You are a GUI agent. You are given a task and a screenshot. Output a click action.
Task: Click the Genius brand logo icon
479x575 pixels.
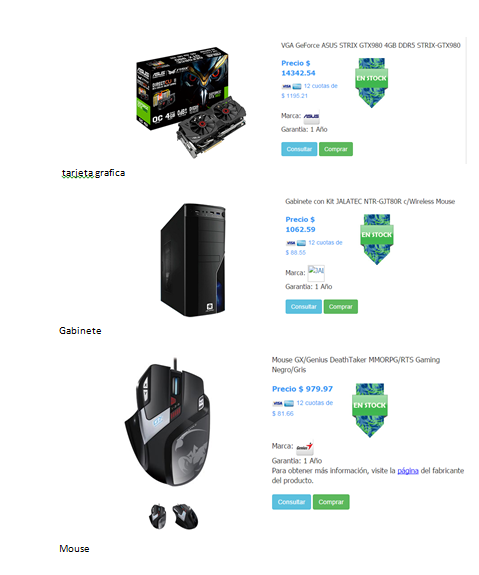coord(305,447)
